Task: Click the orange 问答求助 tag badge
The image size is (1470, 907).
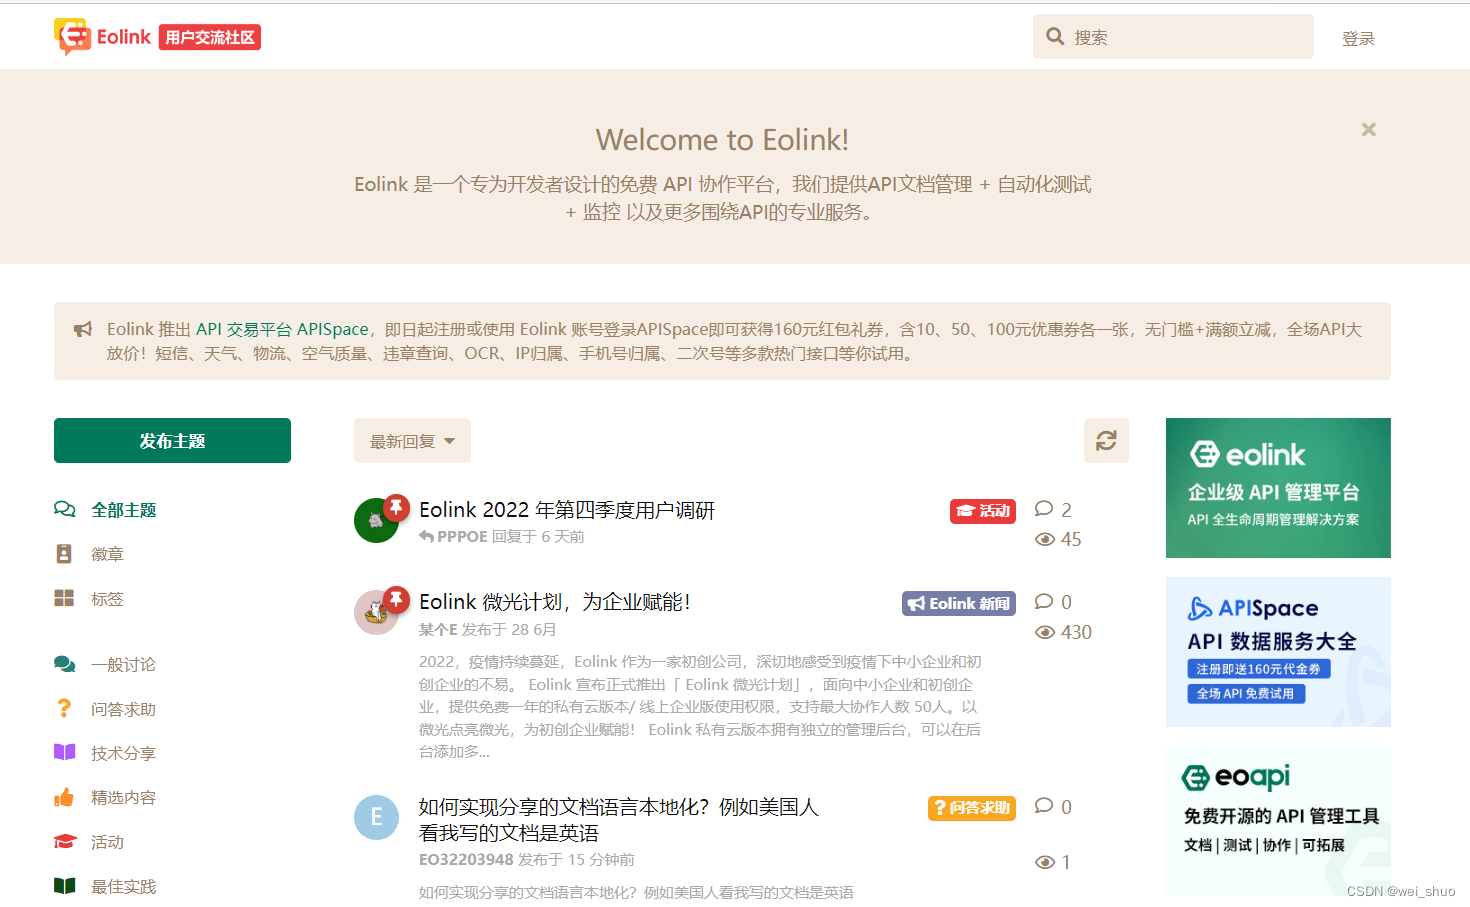Action: [972, 808]
